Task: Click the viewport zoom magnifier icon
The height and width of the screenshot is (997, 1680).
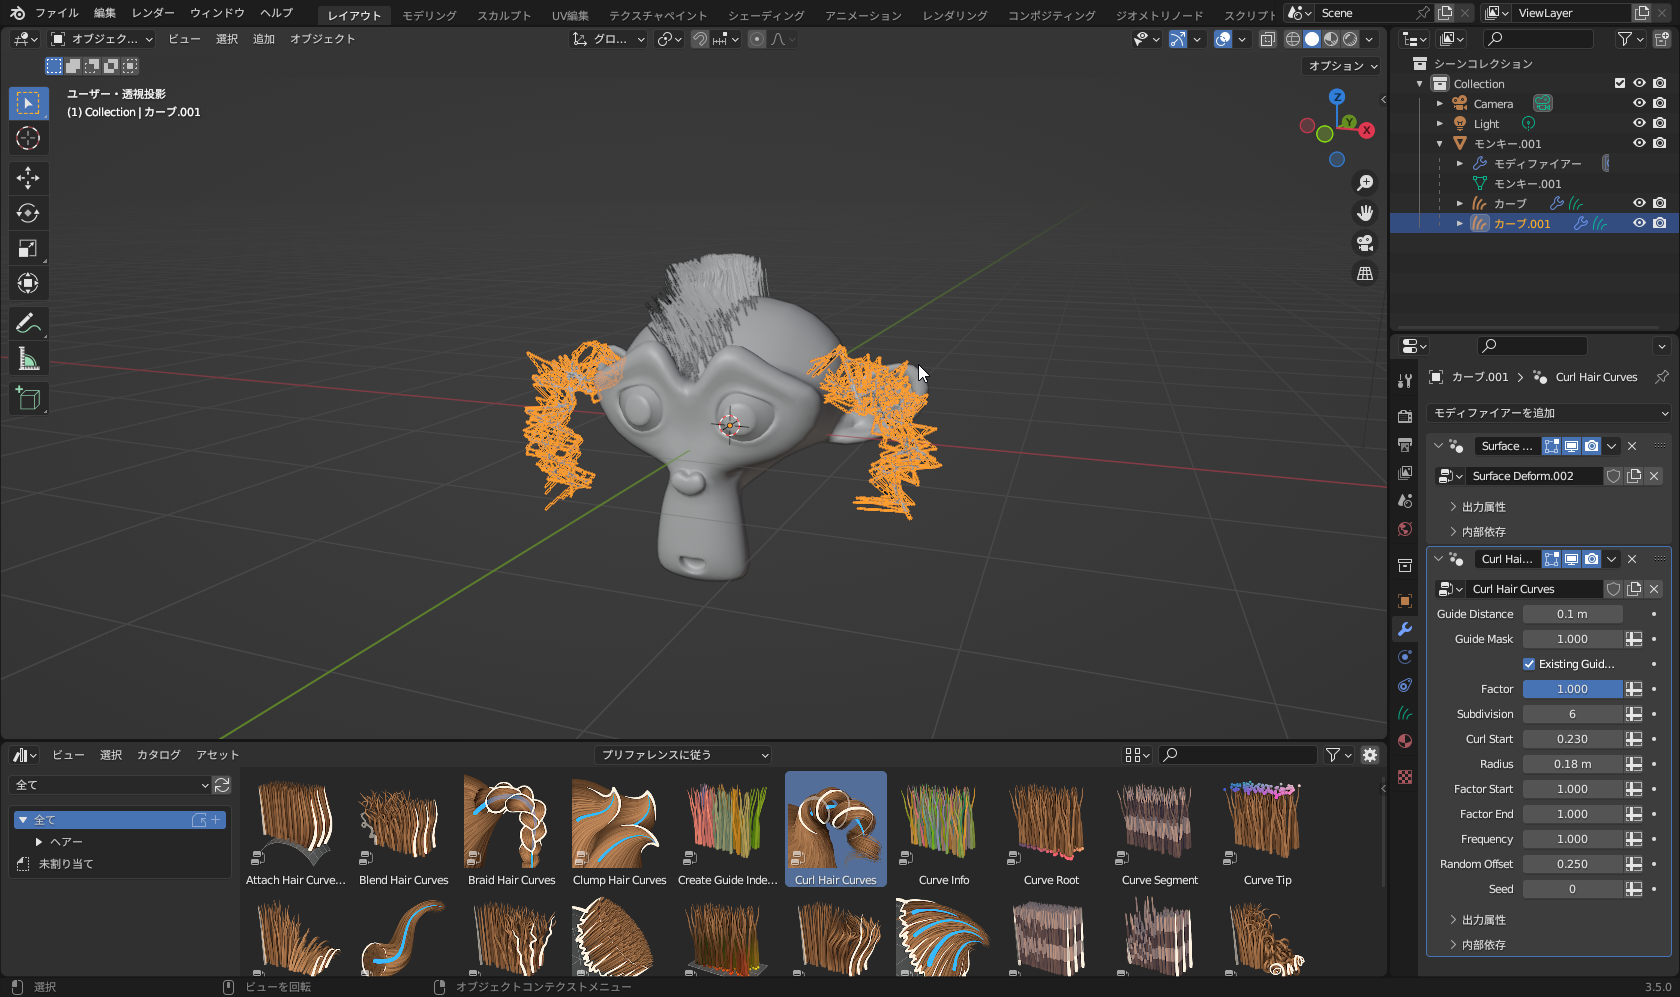Action: pyautogui.click(x=1365, y=183)
